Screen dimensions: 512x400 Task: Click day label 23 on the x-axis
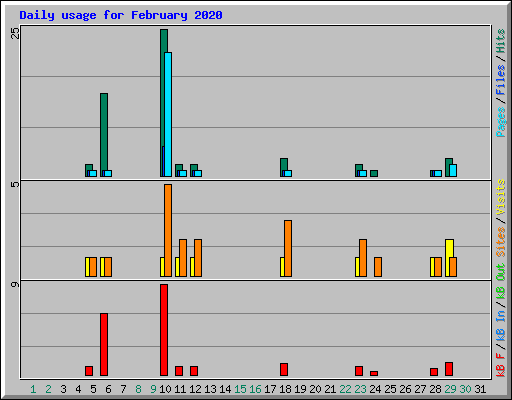point(360,389)
